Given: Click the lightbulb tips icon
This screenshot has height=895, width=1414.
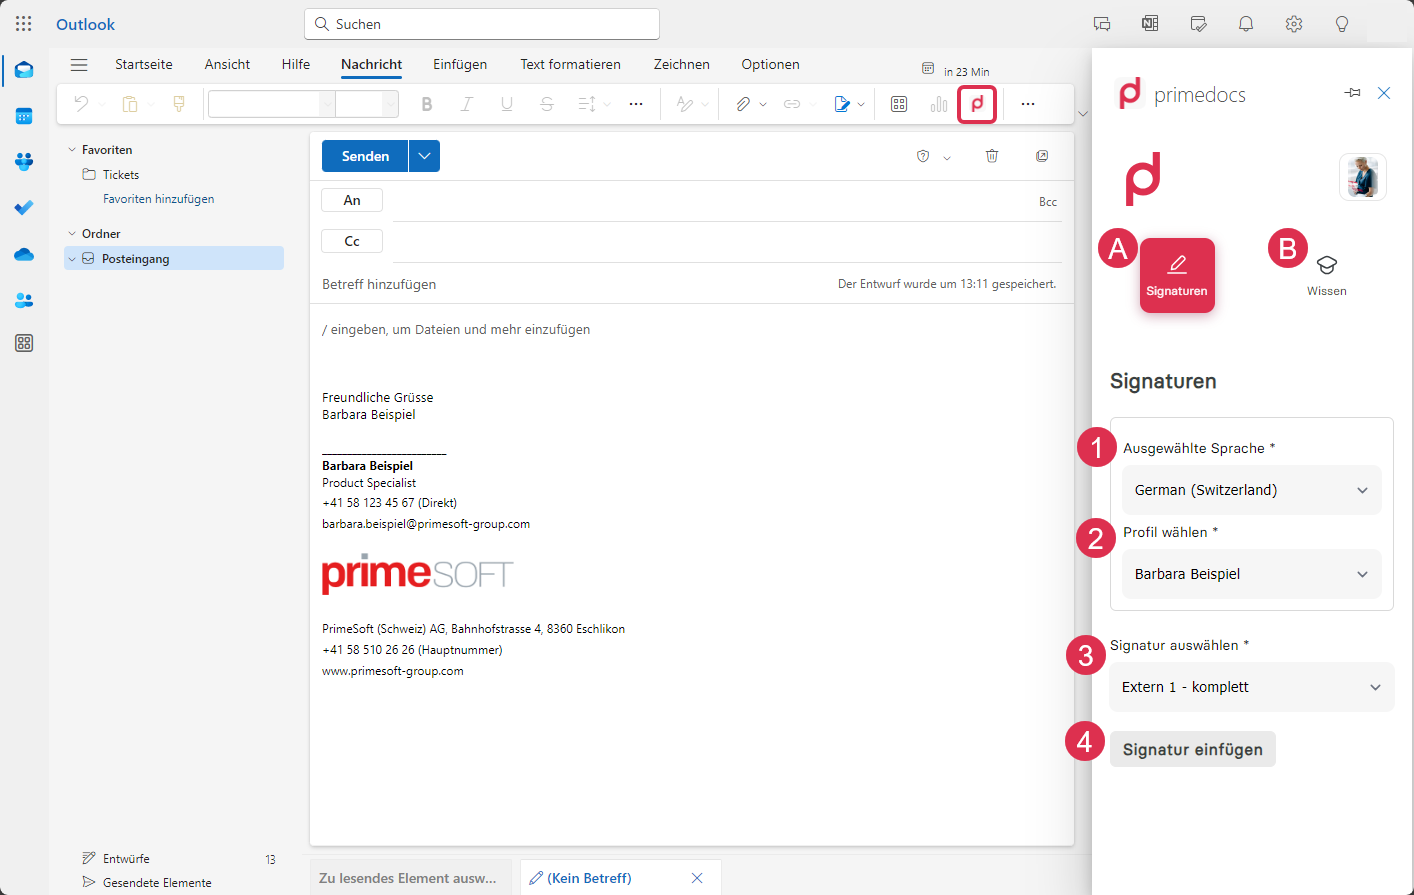Looking at the screenshot, I should pyautogui.click(x=1342, y=24).
